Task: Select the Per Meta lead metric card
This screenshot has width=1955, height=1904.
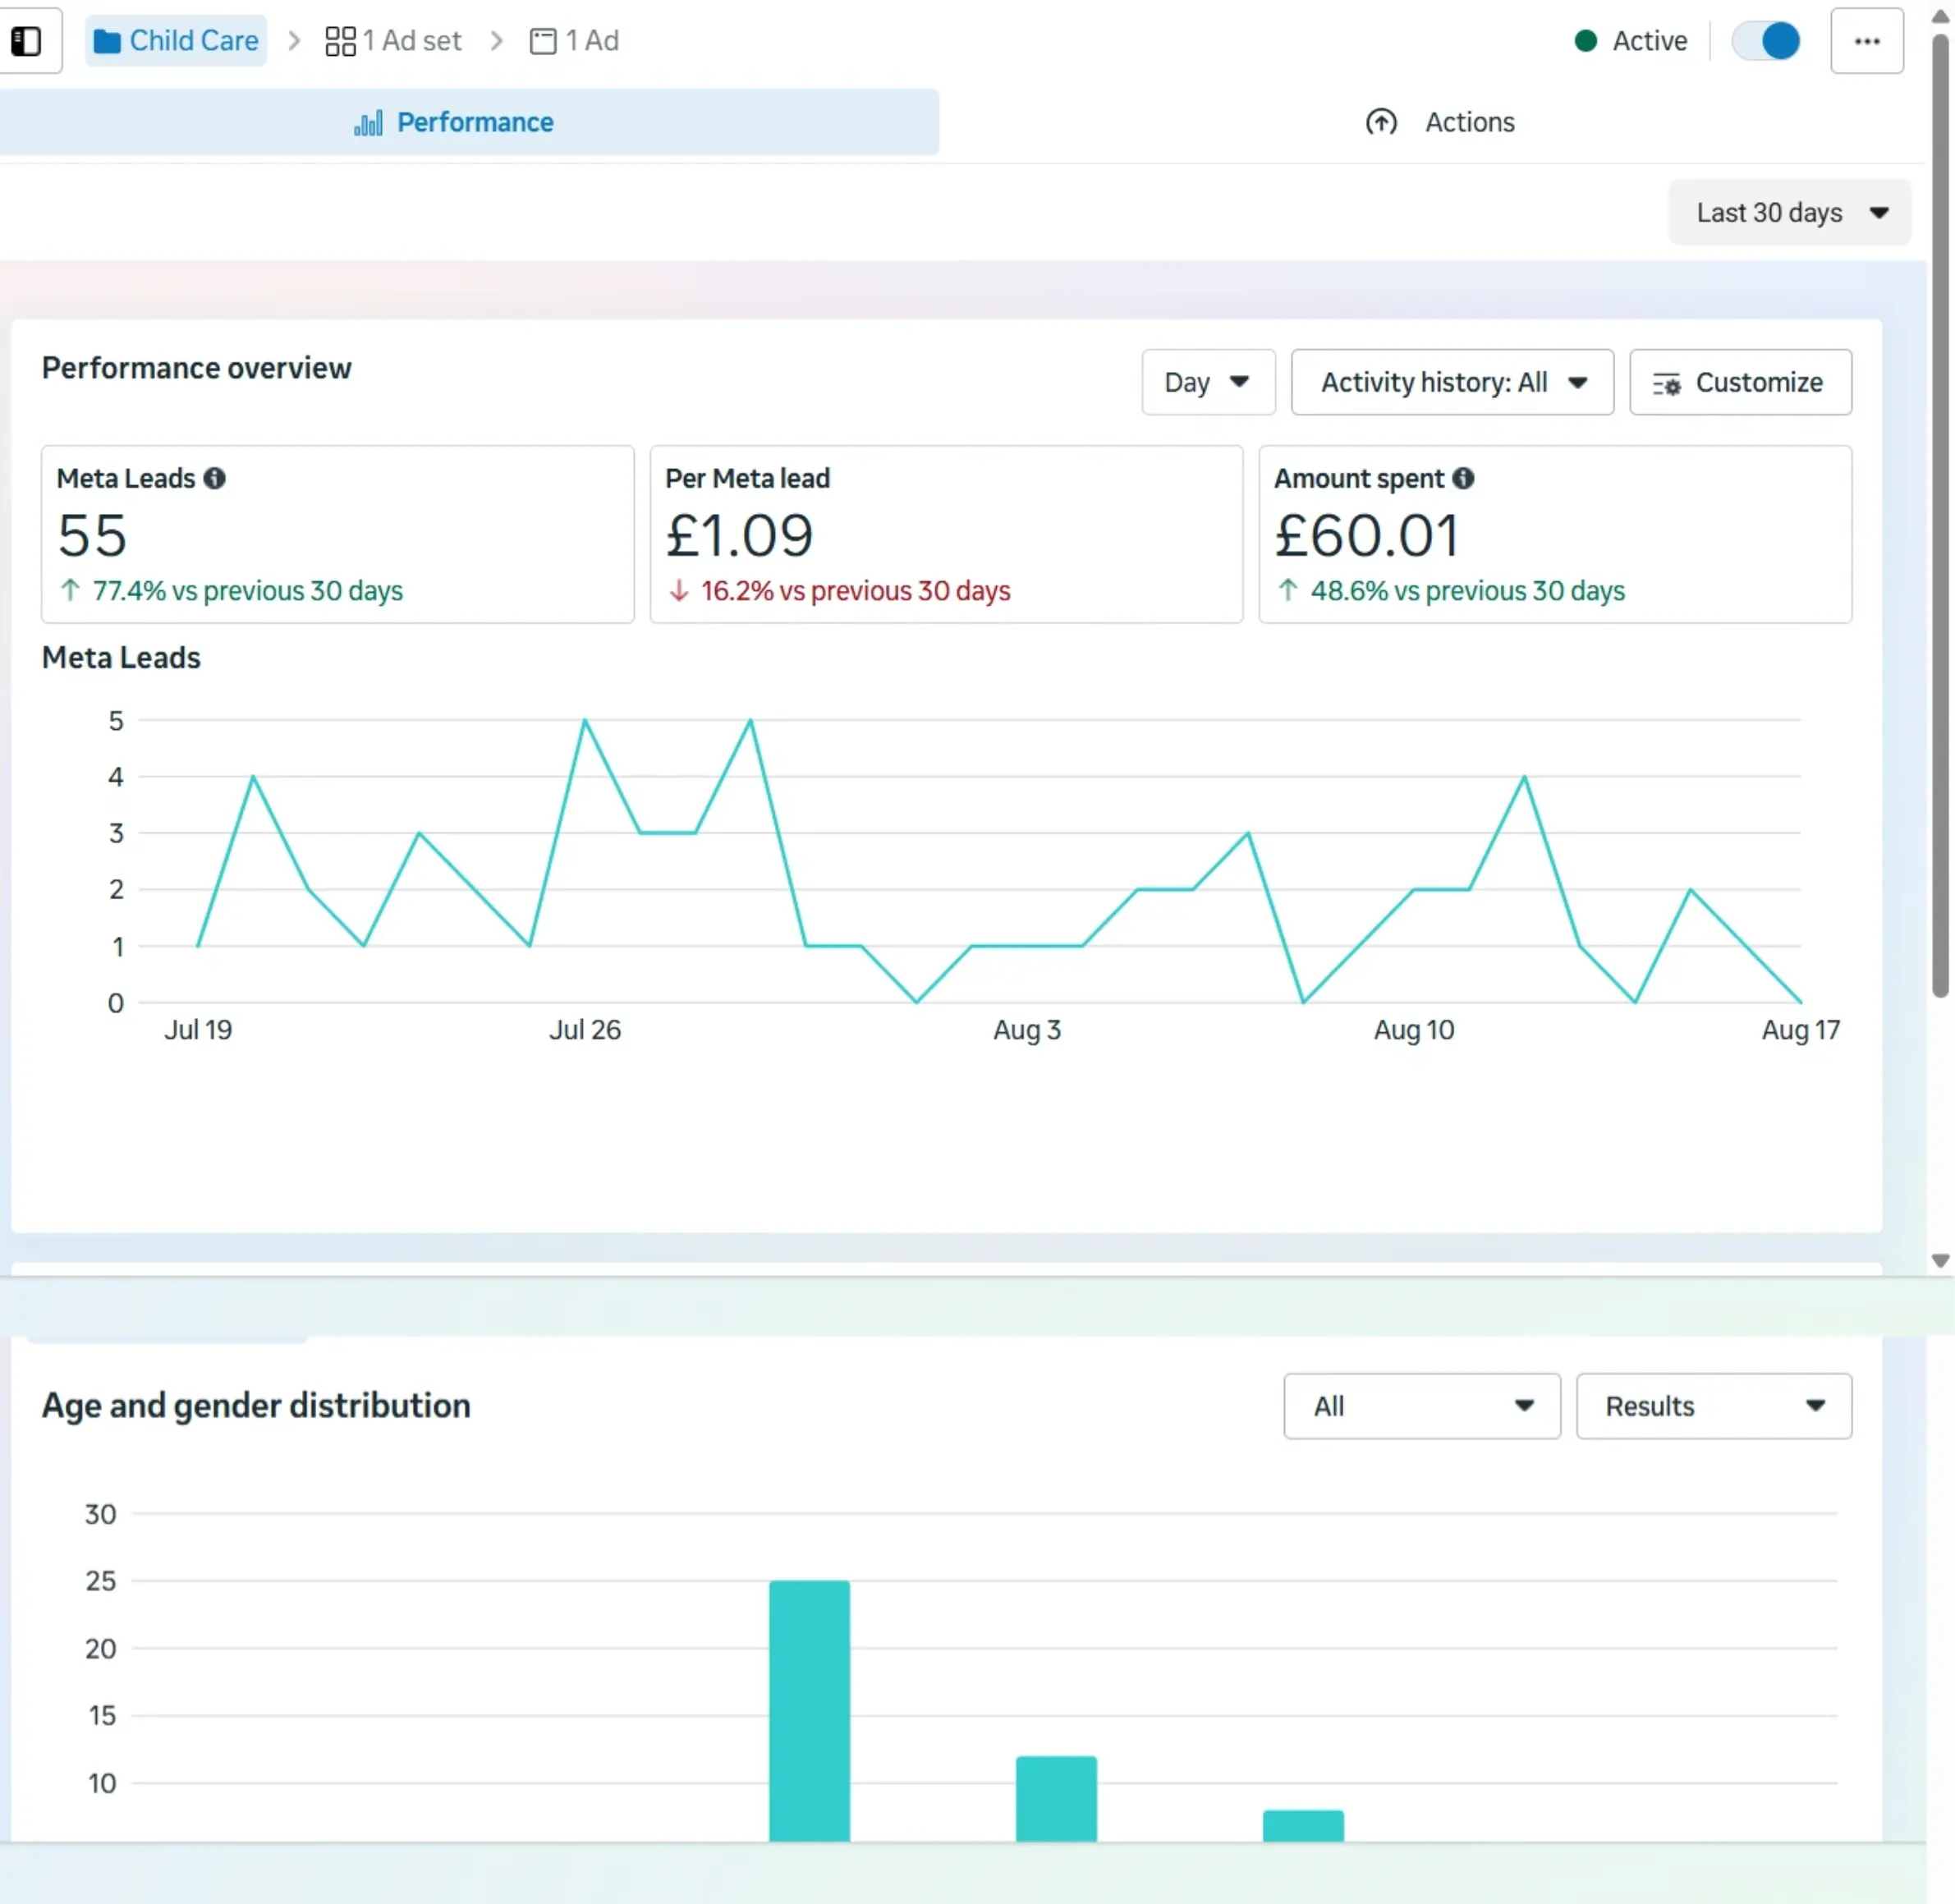Action: click(x=945, y=534)
